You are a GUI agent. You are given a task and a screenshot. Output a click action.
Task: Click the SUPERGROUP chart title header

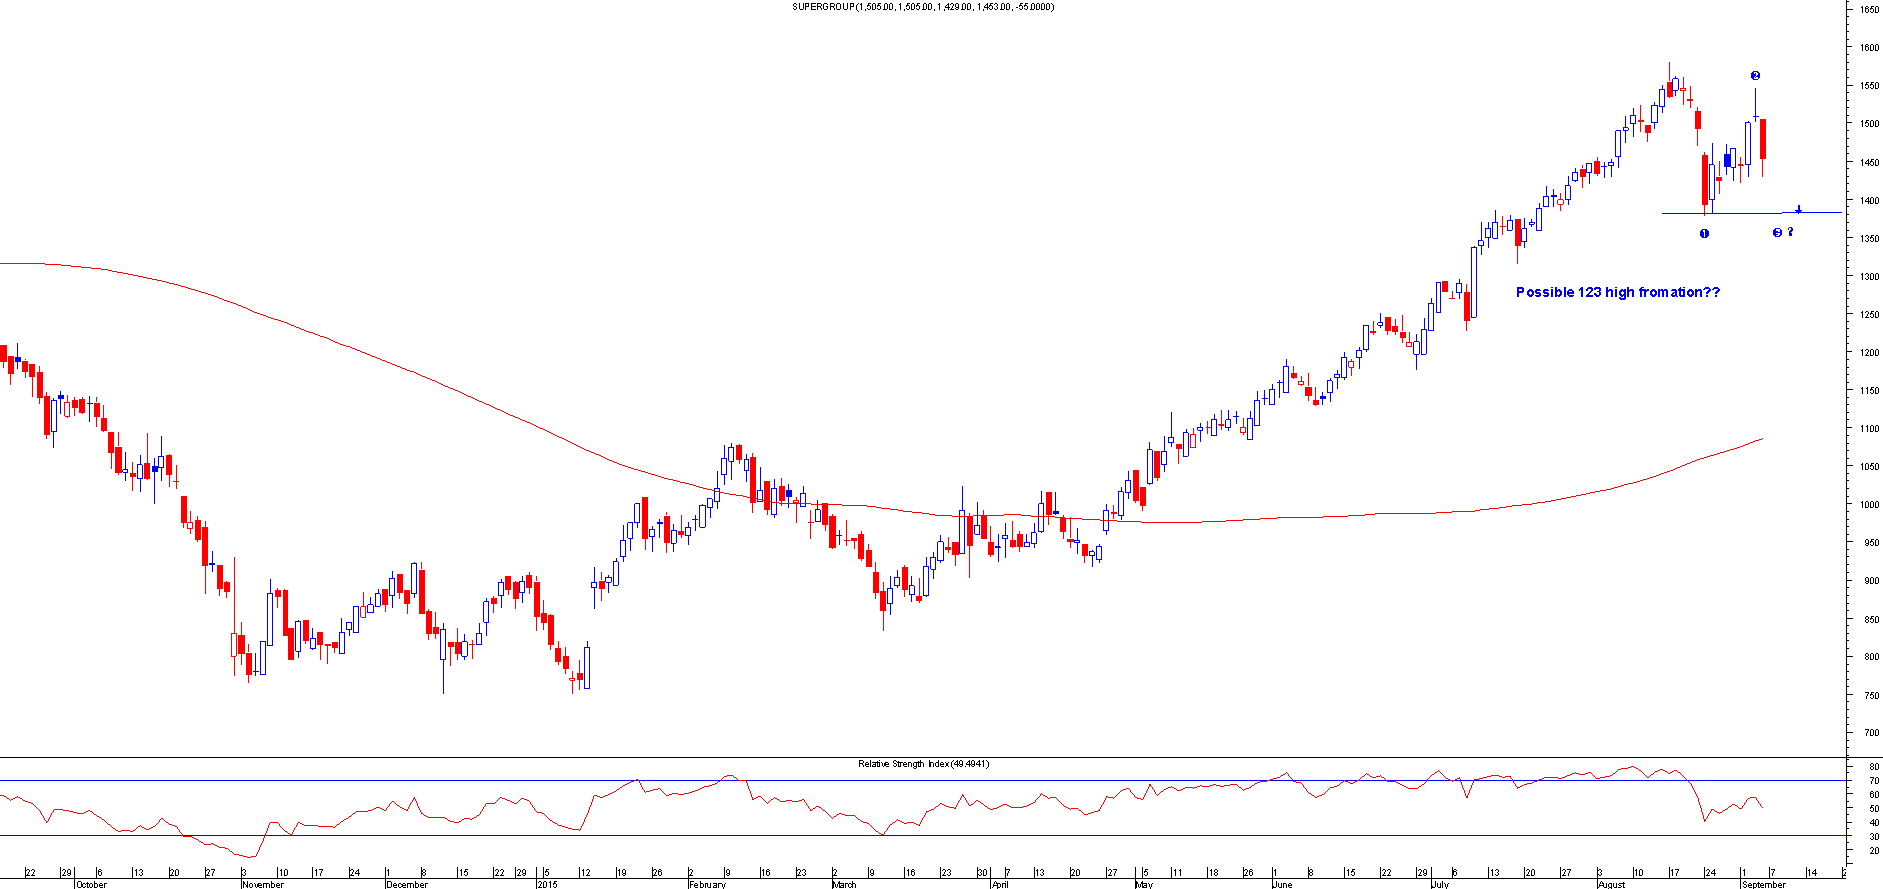(x=922, y=7)
